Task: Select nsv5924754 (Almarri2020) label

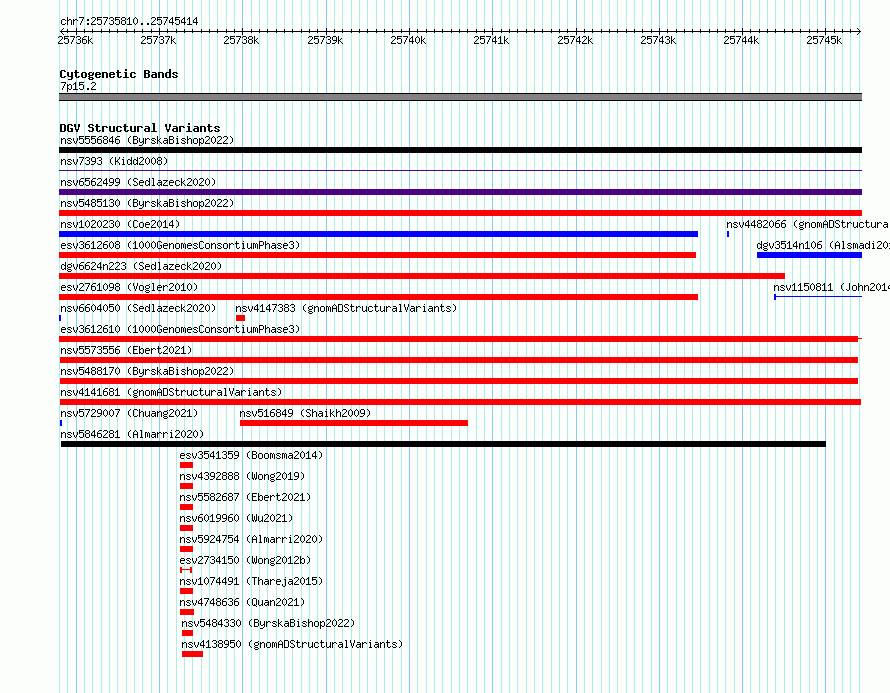Action: click(251, 539)
